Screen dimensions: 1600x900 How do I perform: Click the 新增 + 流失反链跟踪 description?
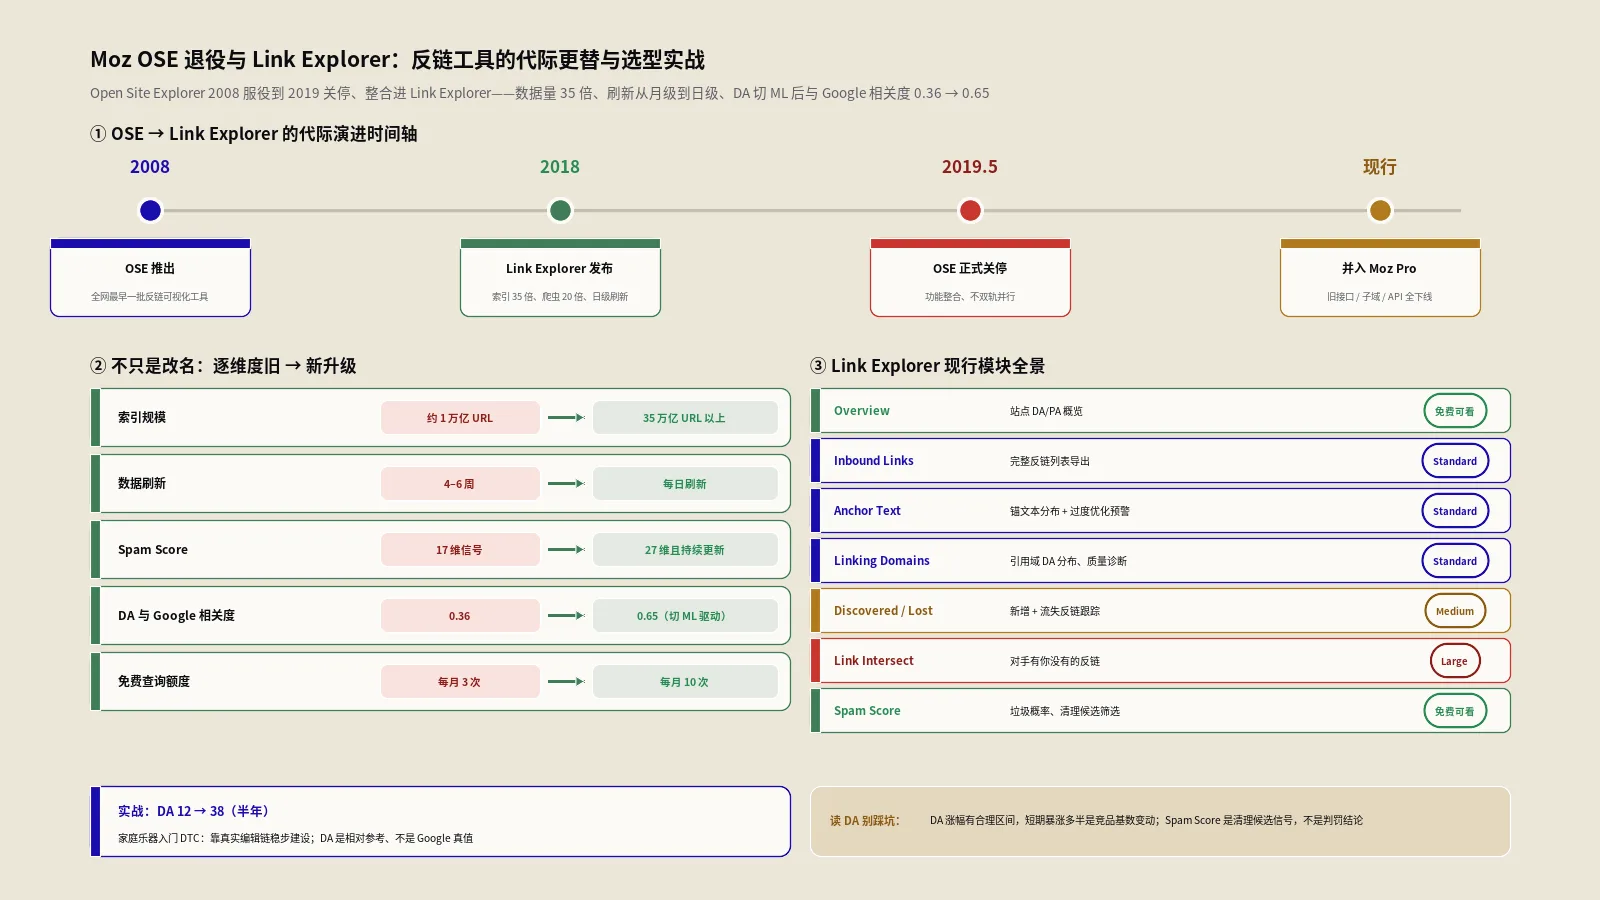coord(1055,611)
